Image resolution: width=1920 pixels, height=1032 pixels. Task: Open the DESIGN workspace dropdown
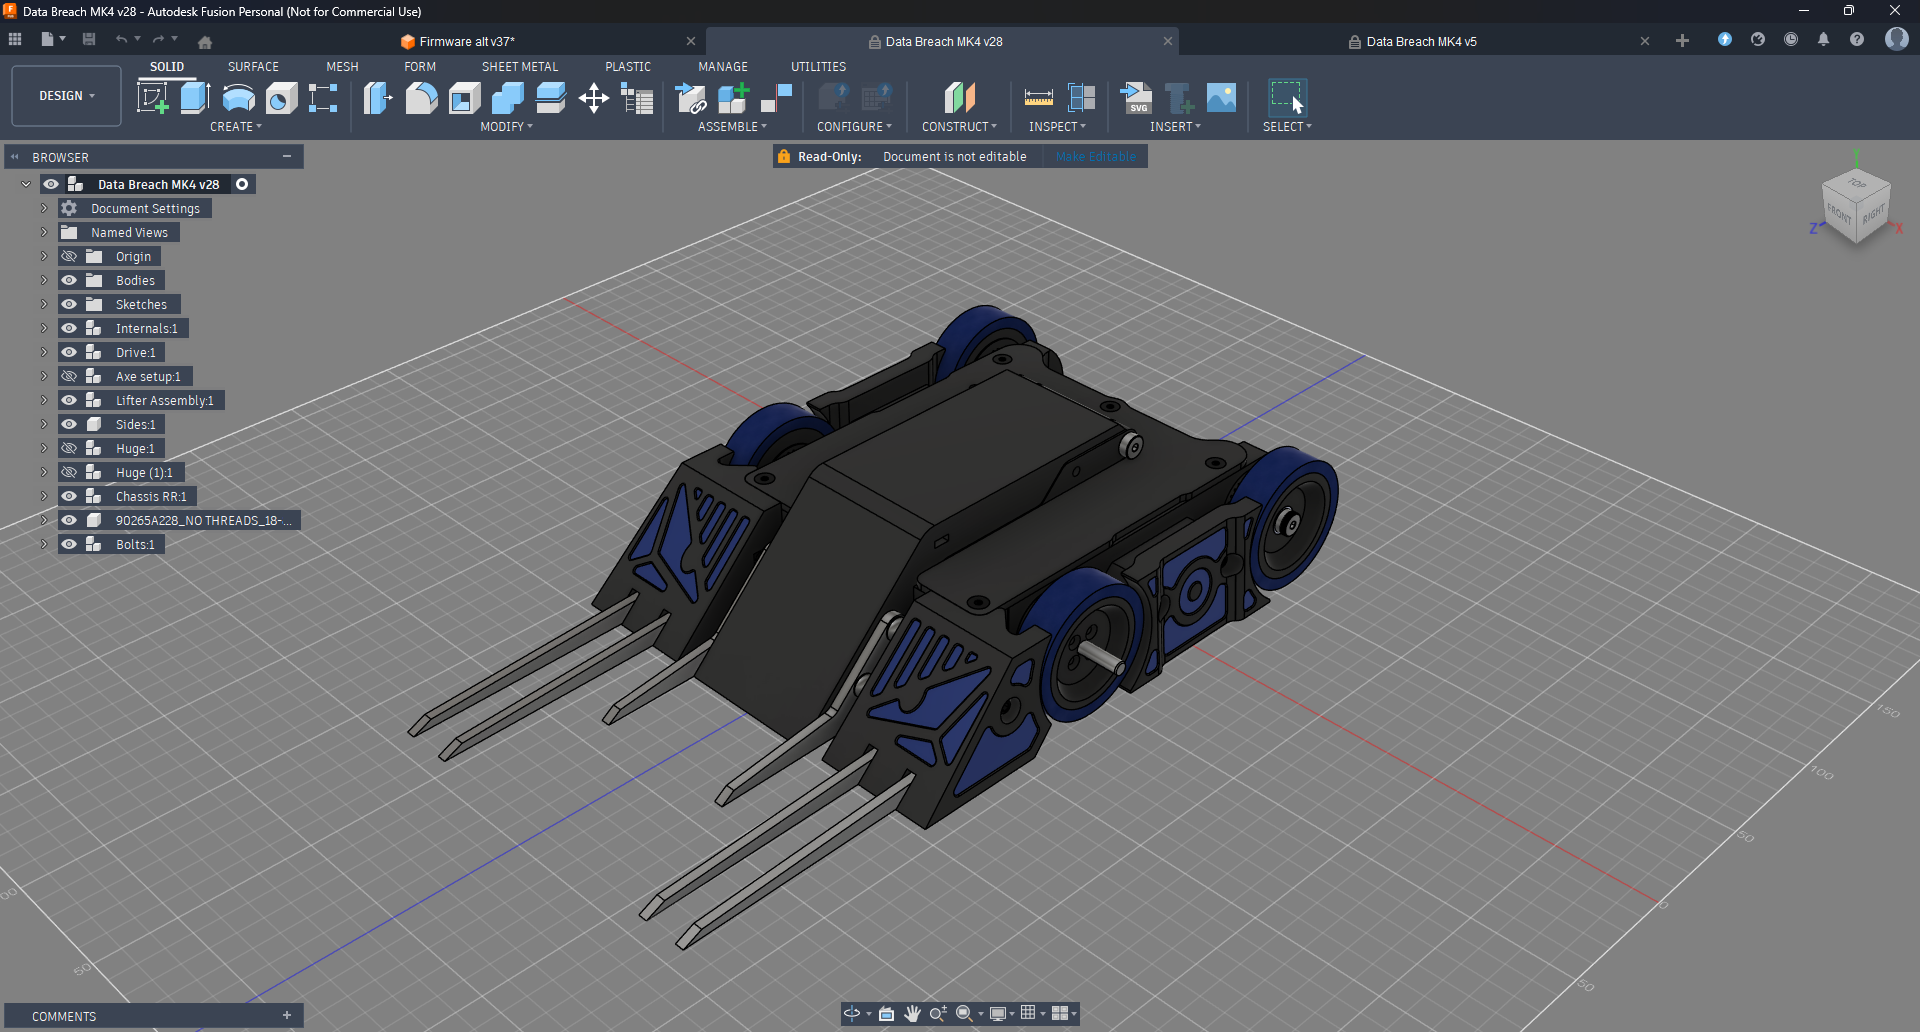point(66,96)
